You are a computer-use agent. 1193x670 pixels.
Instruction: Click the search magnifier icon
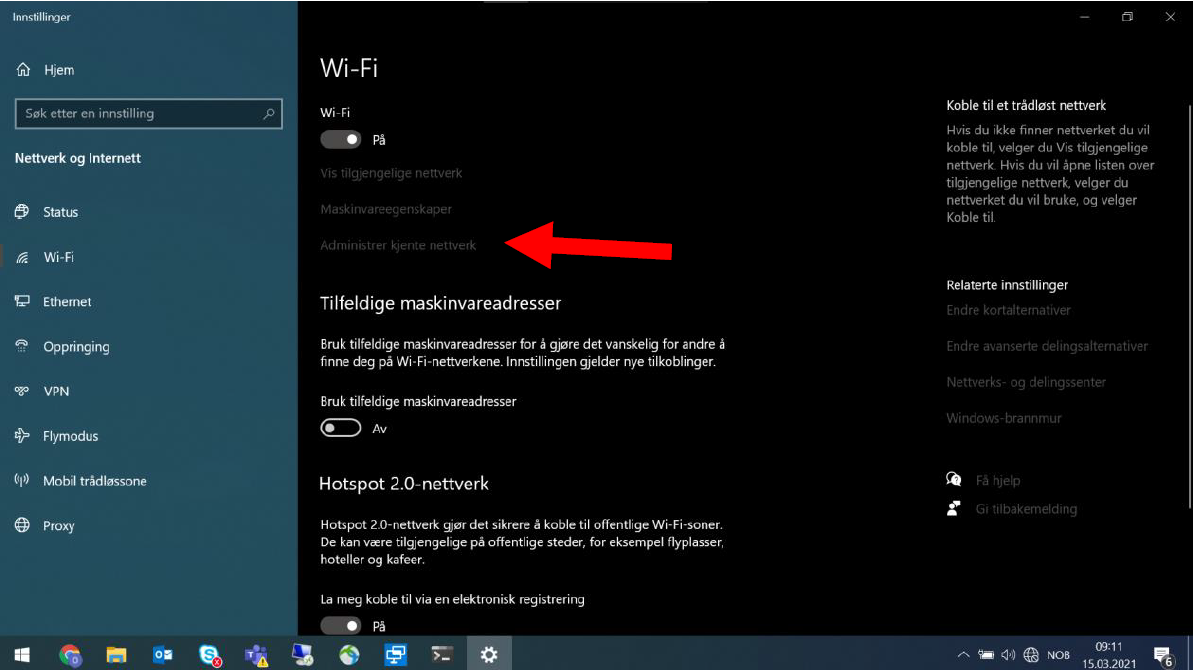point(269,114)
